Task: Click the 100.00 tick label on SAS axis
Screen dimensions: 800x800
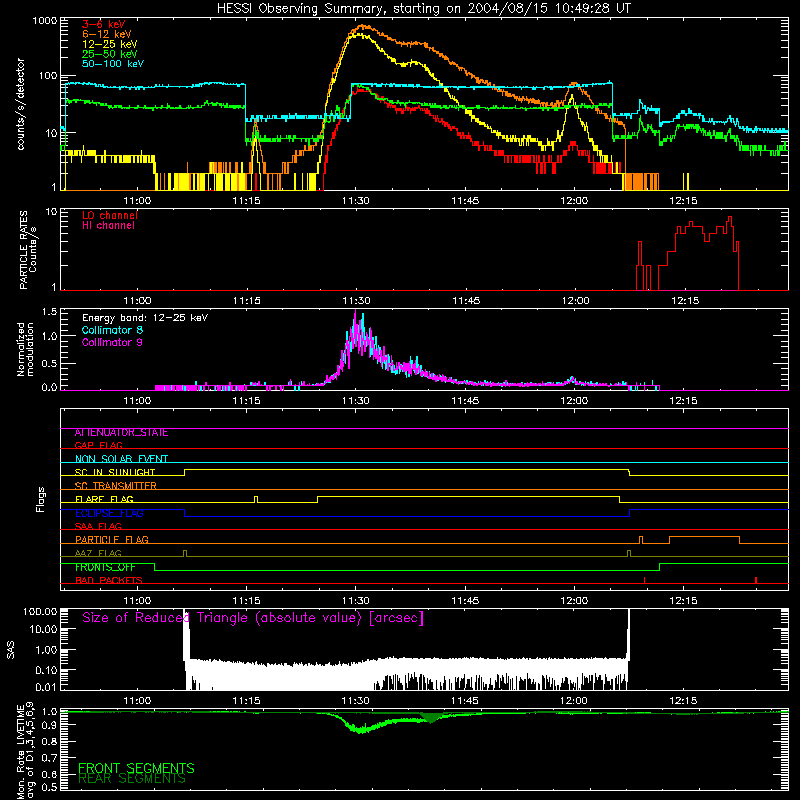Action: pyautogui.click(x=40, y=611)
